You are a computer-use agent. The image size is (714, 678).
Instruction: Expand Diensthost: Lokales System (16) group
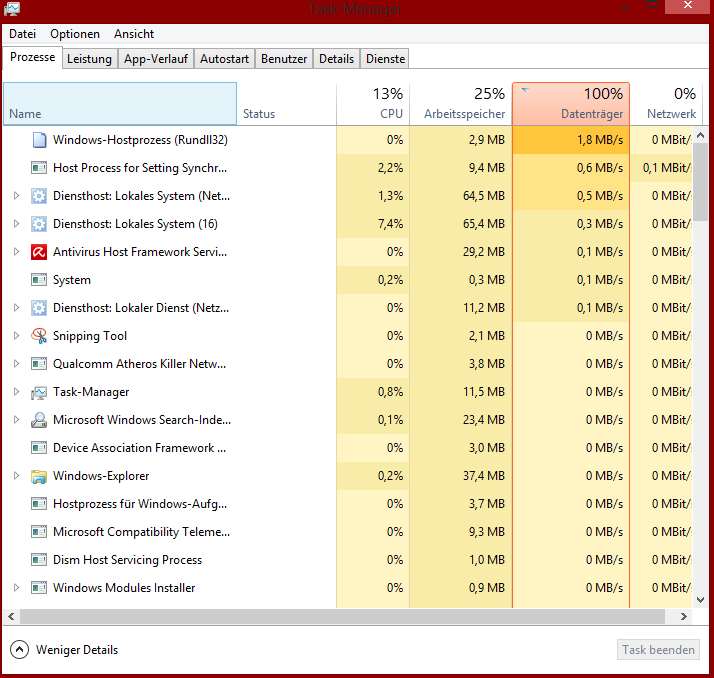click(x=16, y=224)
